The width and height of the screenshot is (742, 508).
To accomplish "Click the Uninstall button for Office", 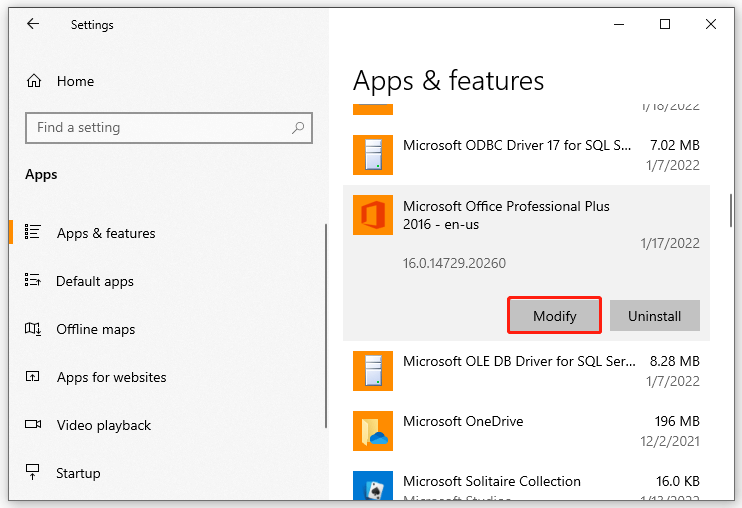I will (654, 315).
